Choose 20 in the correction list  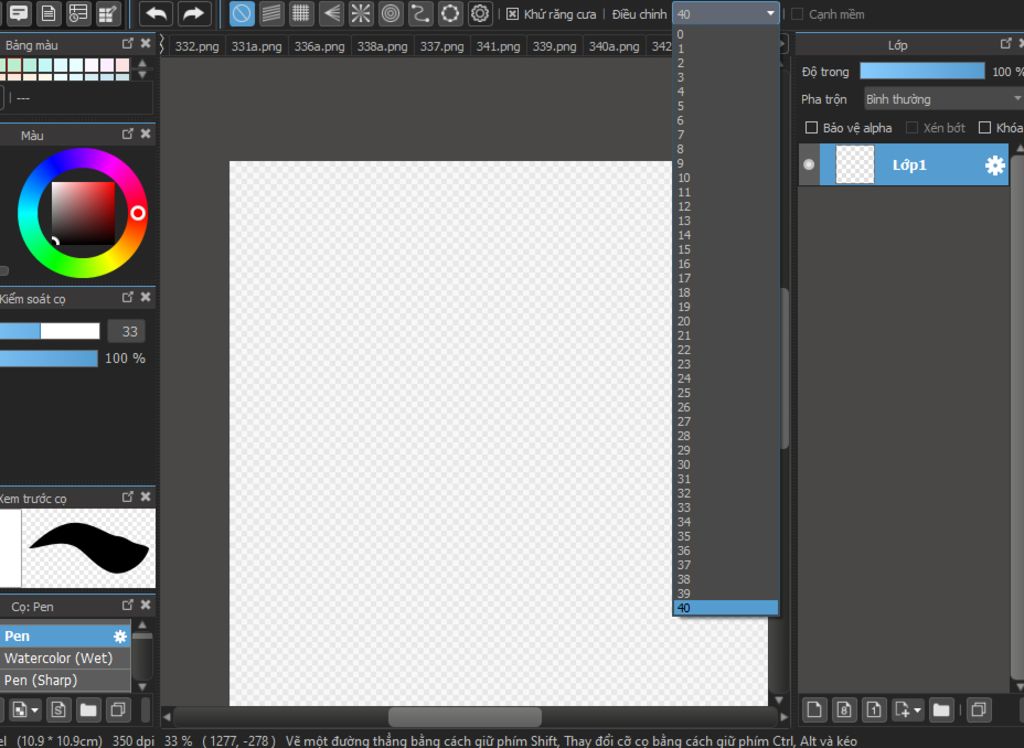[x=726, y=321]
